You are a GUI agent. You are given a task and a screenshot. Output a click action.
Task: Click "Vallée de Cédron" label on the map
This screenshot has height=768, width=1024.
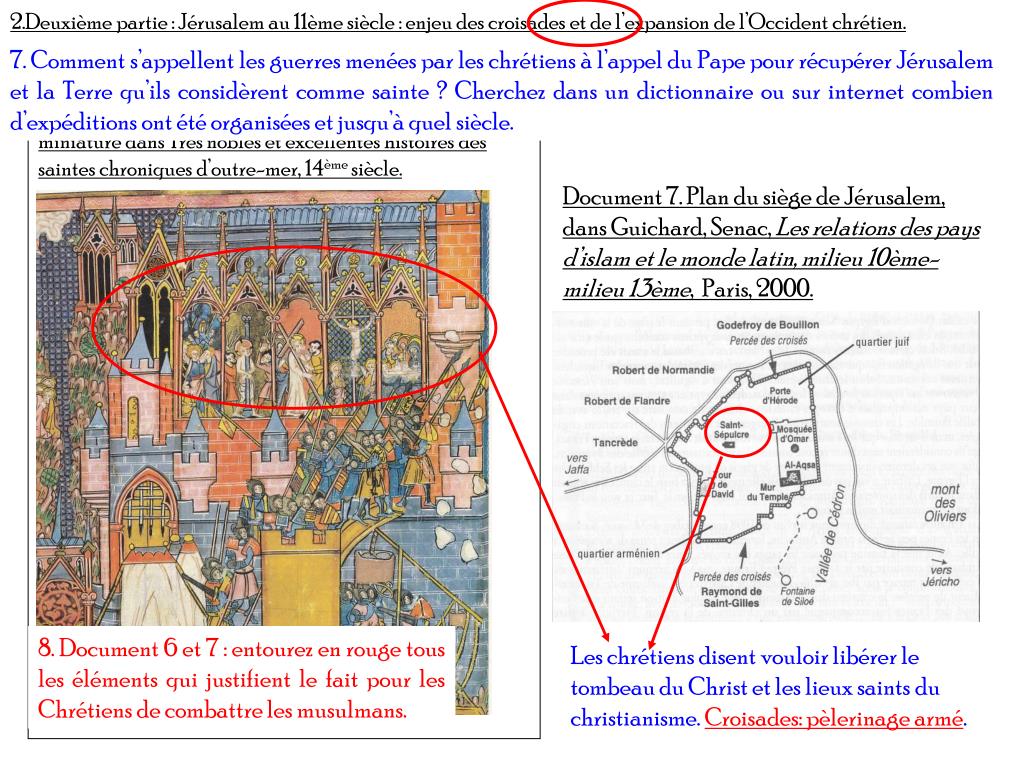(829, 534)
